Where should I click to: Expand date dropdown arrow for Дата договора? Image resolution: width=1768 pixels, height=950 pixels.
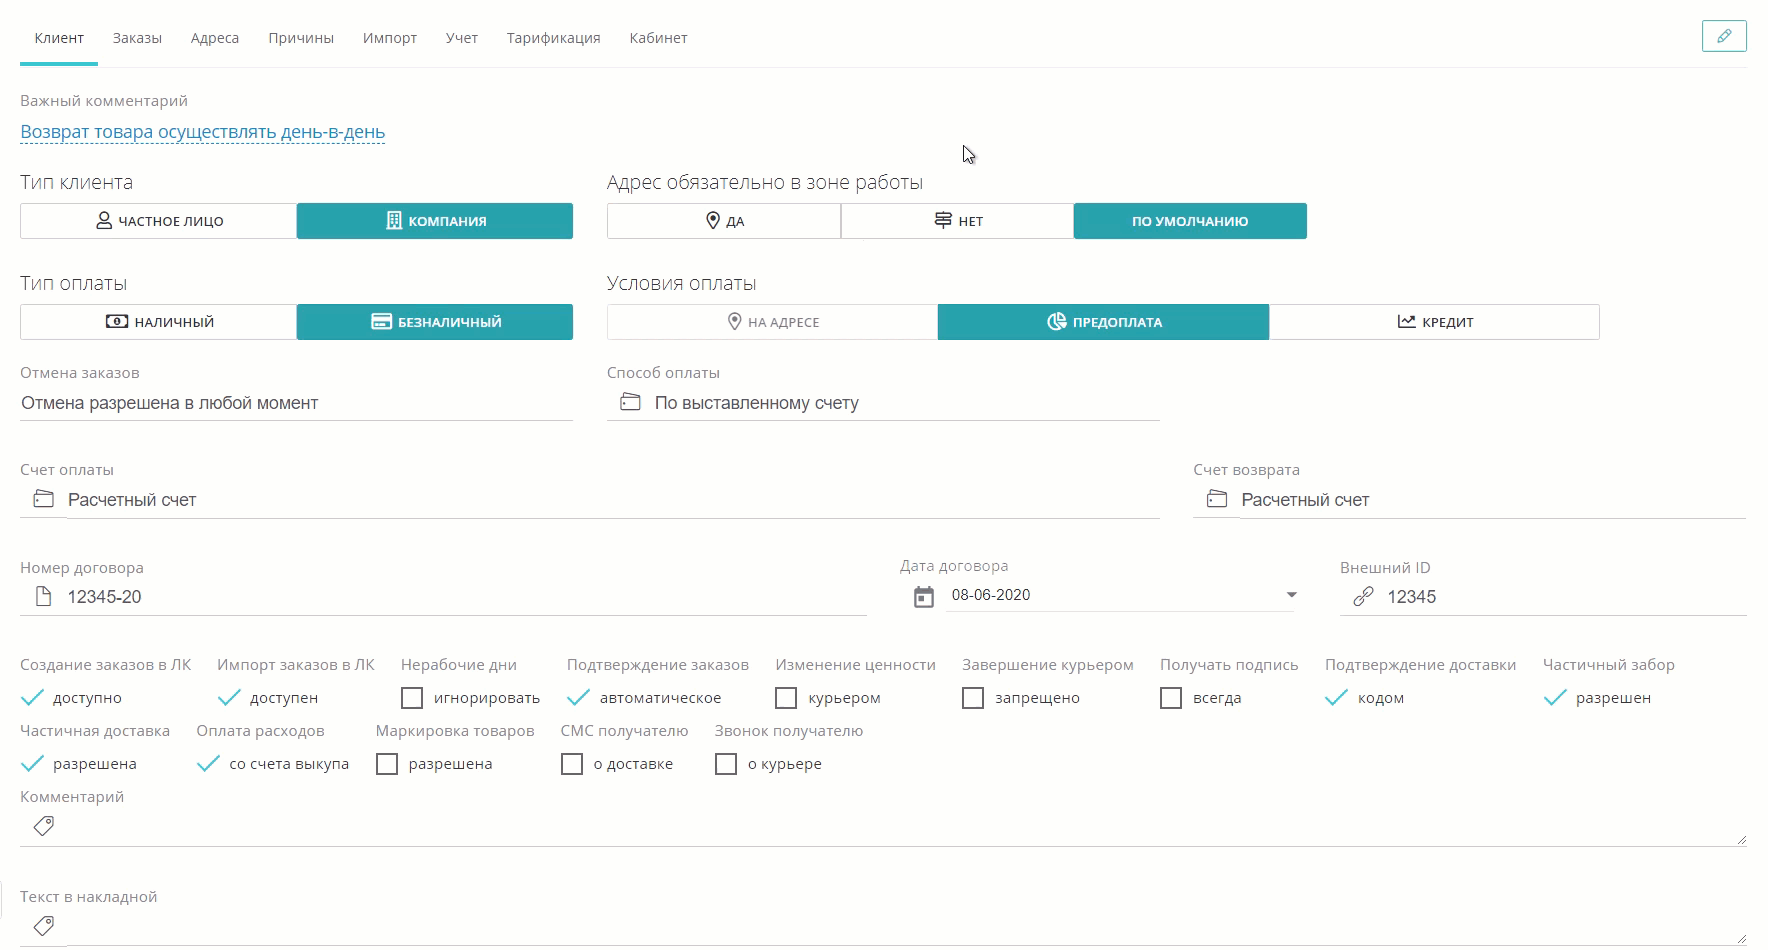[1291, 595]
